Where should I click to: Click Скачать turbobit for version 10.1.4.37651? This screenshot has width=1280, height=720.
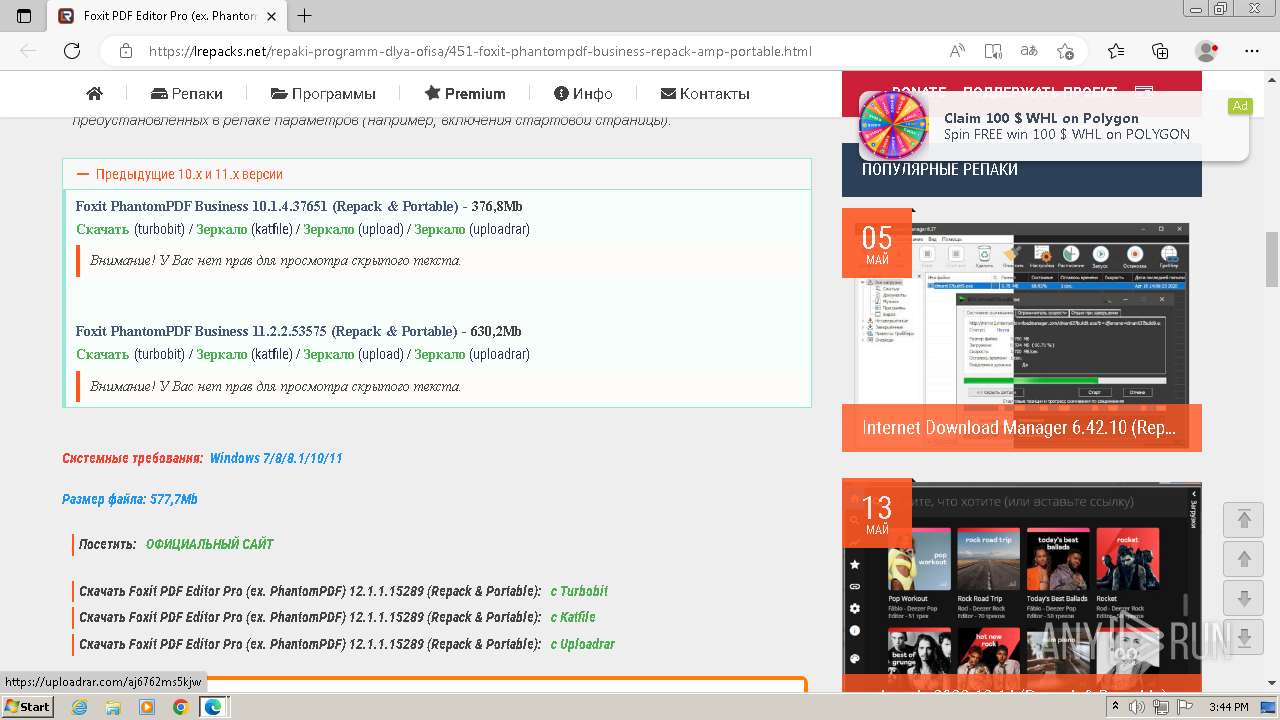coord(103,229)
